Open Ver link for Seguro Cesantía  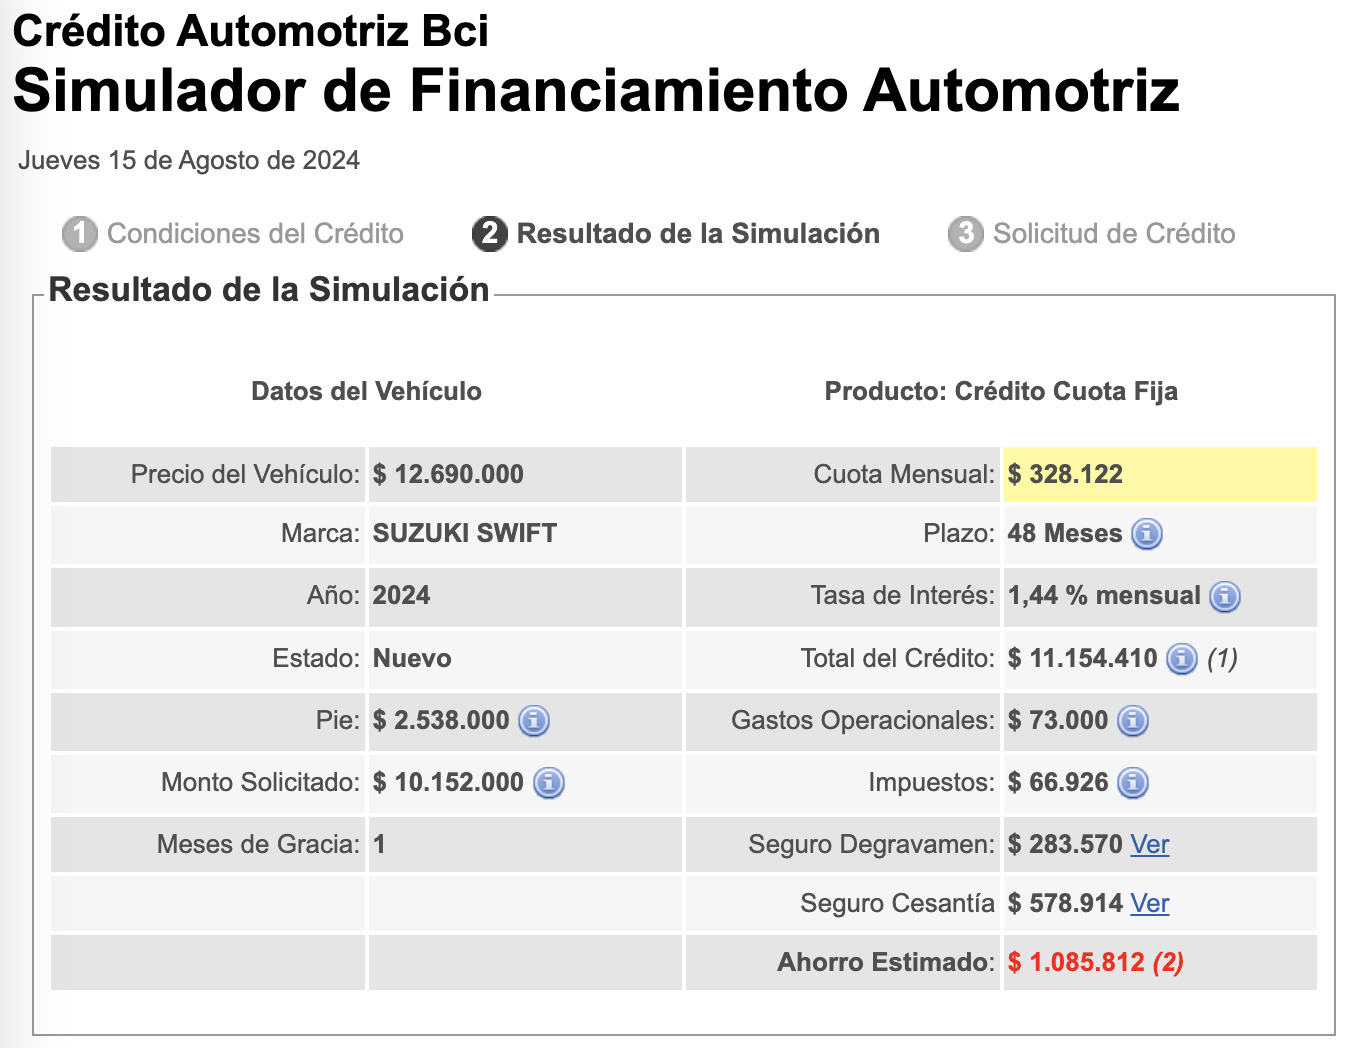click(x=1150, y=903)
